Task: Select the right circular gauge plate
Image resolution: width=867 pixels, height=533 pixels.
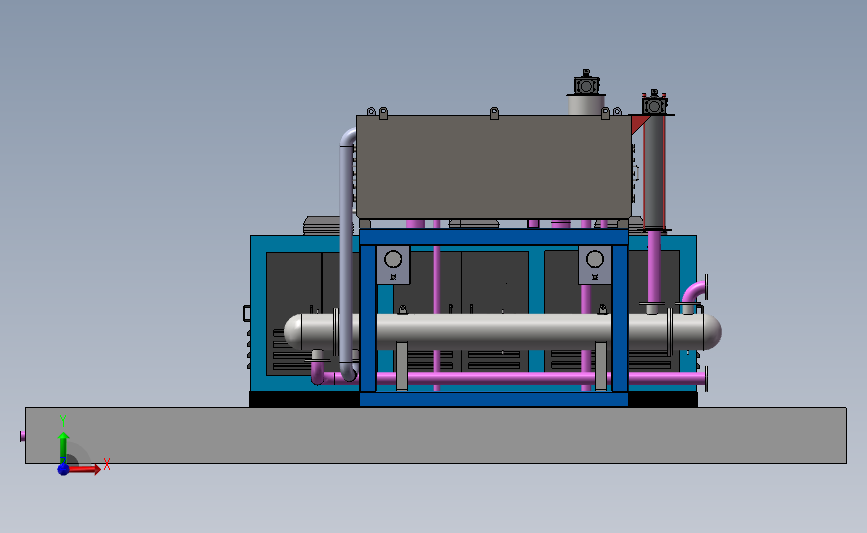Action: pyautogui.click(x=595, y=265)
